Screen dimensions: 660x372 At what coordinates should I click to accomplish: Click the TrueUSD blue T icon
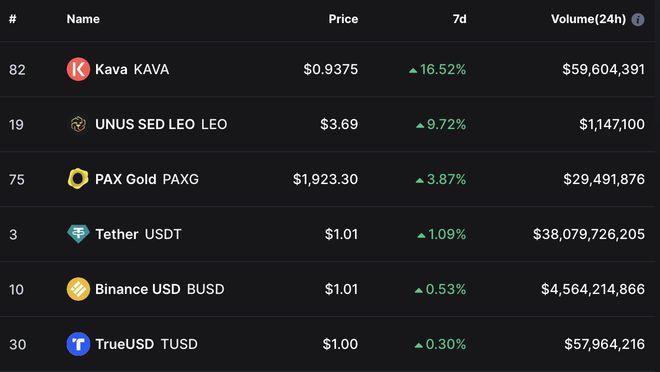pos(78,344)
